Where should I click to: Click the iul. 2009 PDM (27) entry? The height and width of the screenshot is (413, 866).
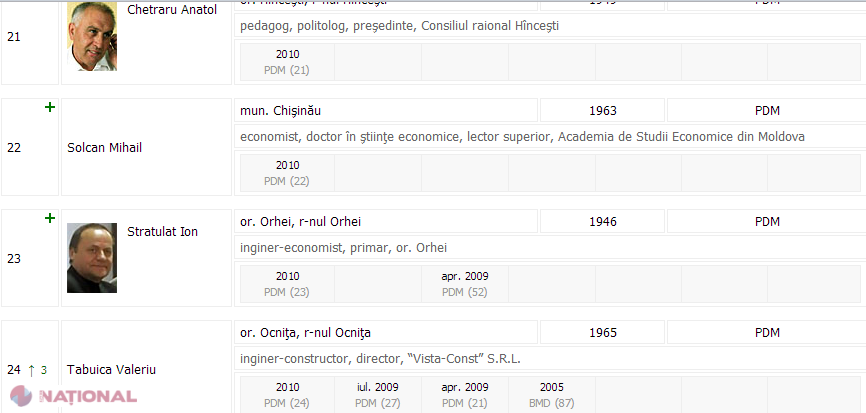[377, 395]
